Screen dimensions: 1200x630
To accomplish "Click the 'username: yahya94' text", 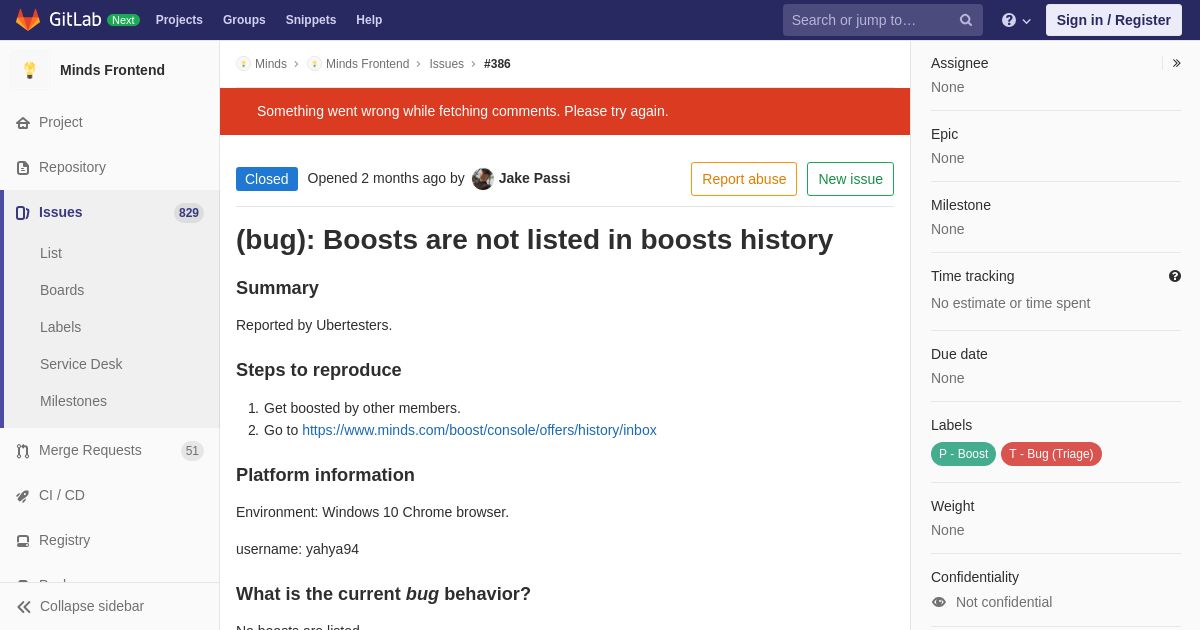I will 297,549.
